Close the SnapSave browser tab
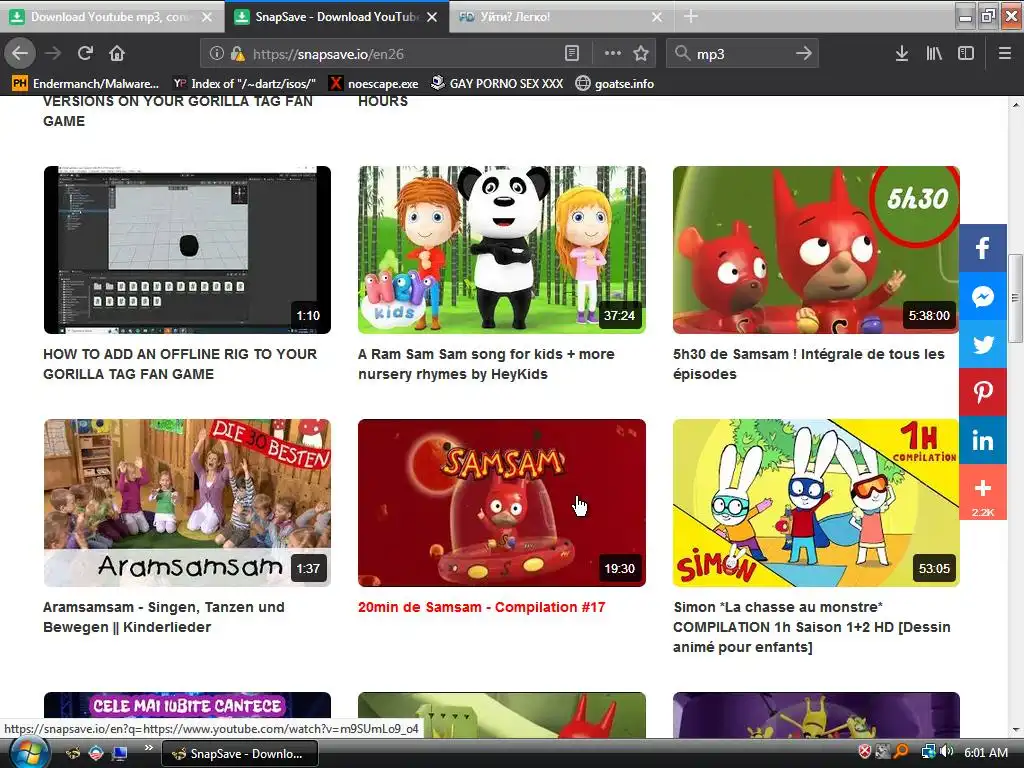This screenshot has width=1024, height=768. 432,17
